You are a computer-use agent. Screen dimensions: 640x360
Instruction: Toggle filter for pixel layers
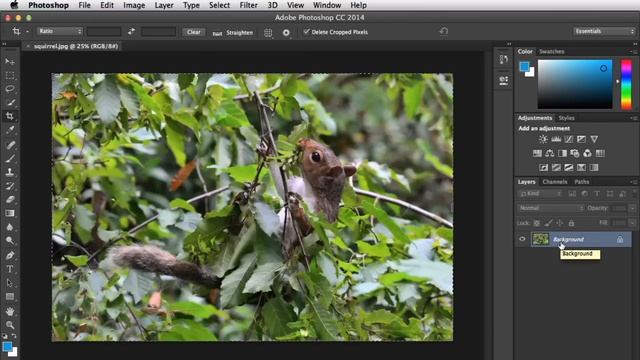tap(572, 194)
